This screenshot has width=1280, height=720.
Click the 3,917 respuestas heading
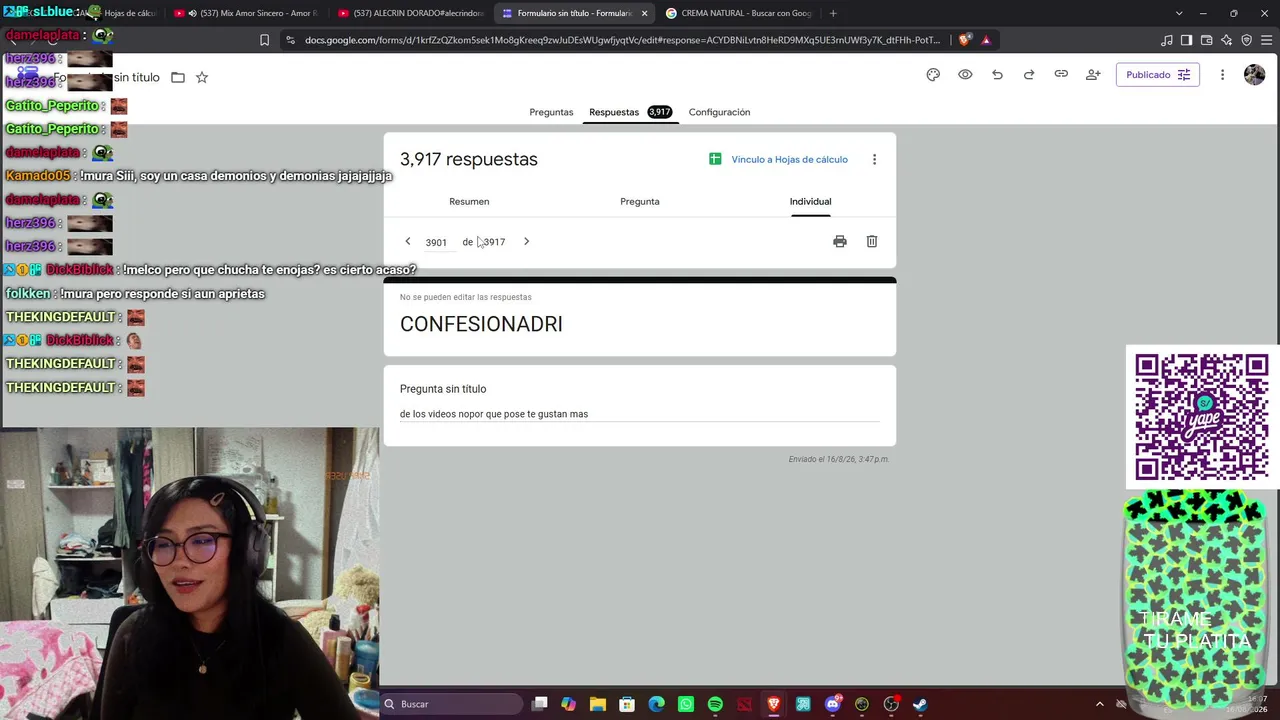pyautogui.click(x=469, y=159)
